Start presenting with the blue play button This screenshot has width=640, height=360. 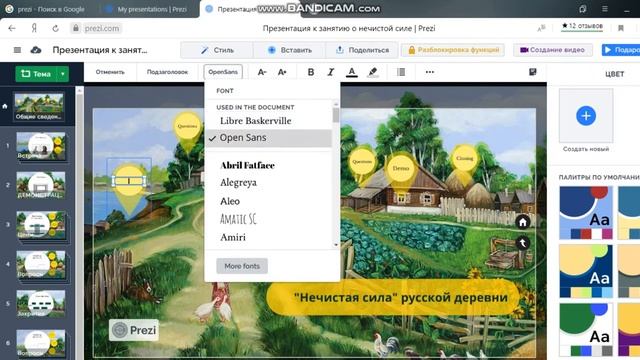[621, 50]
